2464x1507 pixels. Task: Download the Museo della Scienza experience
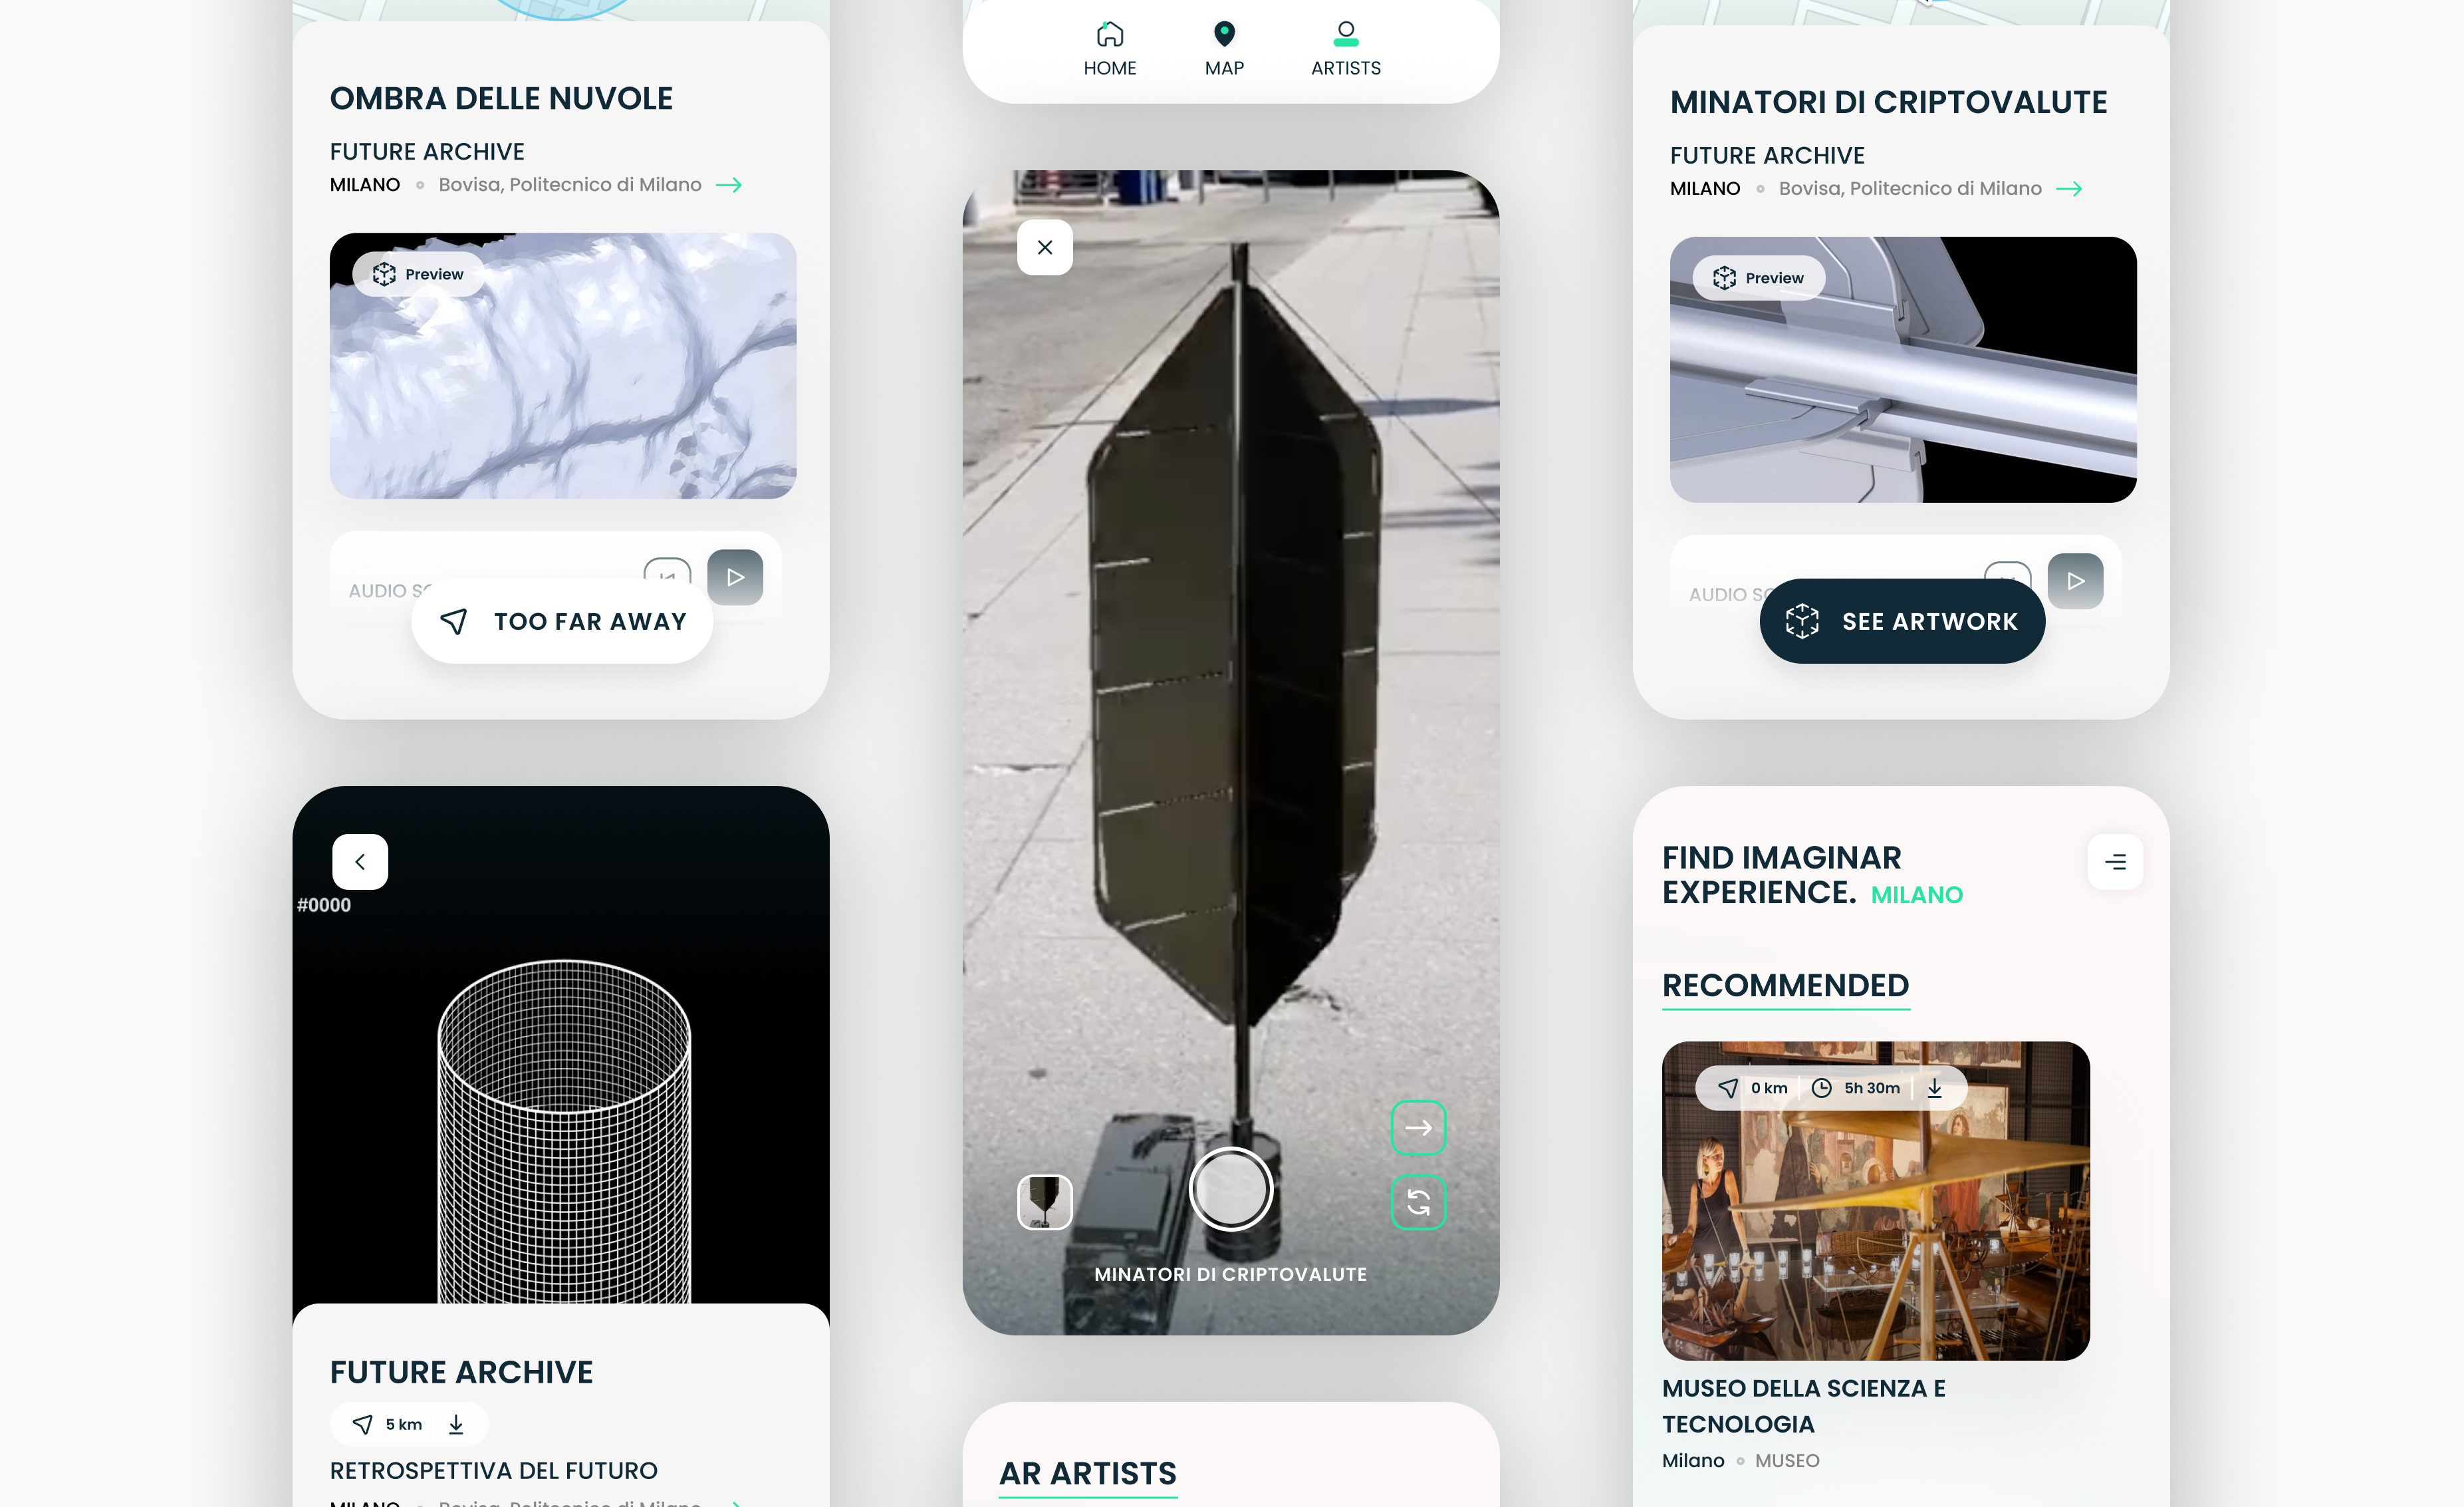point(1934,1088)
